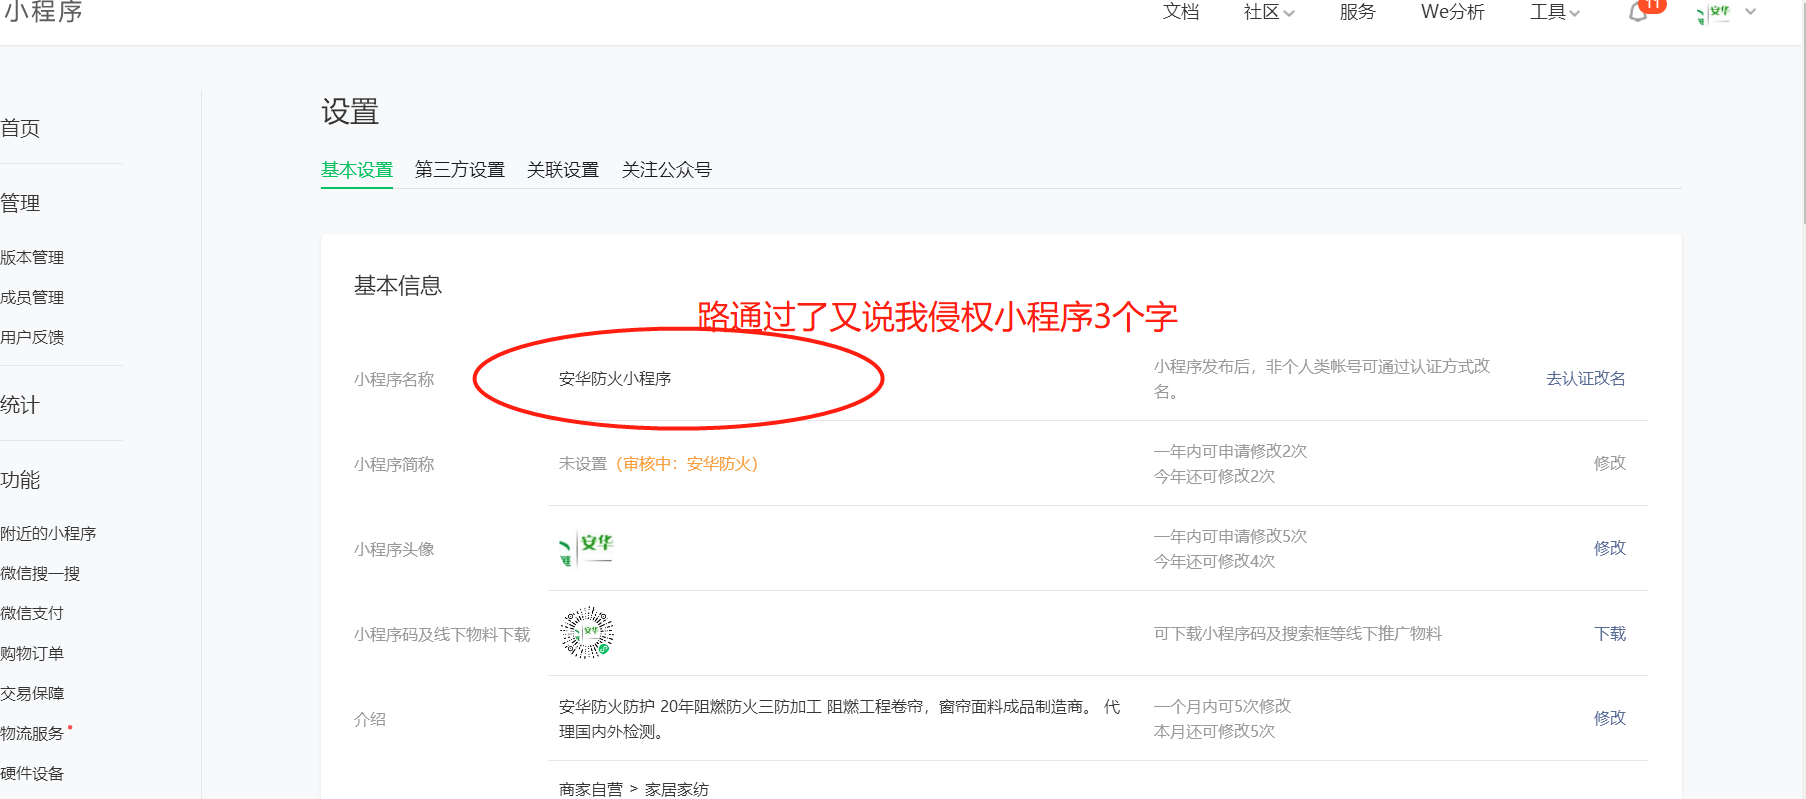Click the 商家自营 > 家居家纺 category text

point(634,789)
